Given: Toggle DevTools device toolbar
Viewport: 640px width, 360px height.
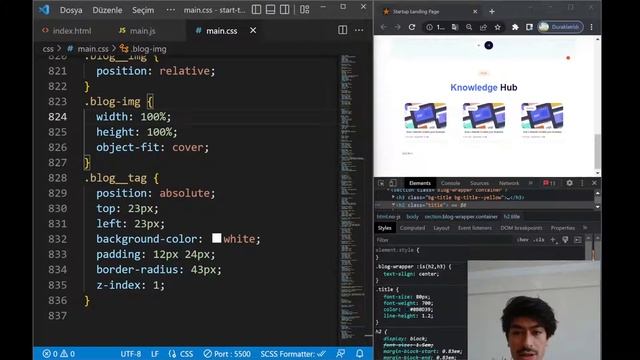Looking at the screenshot, I should click(392, 183).
